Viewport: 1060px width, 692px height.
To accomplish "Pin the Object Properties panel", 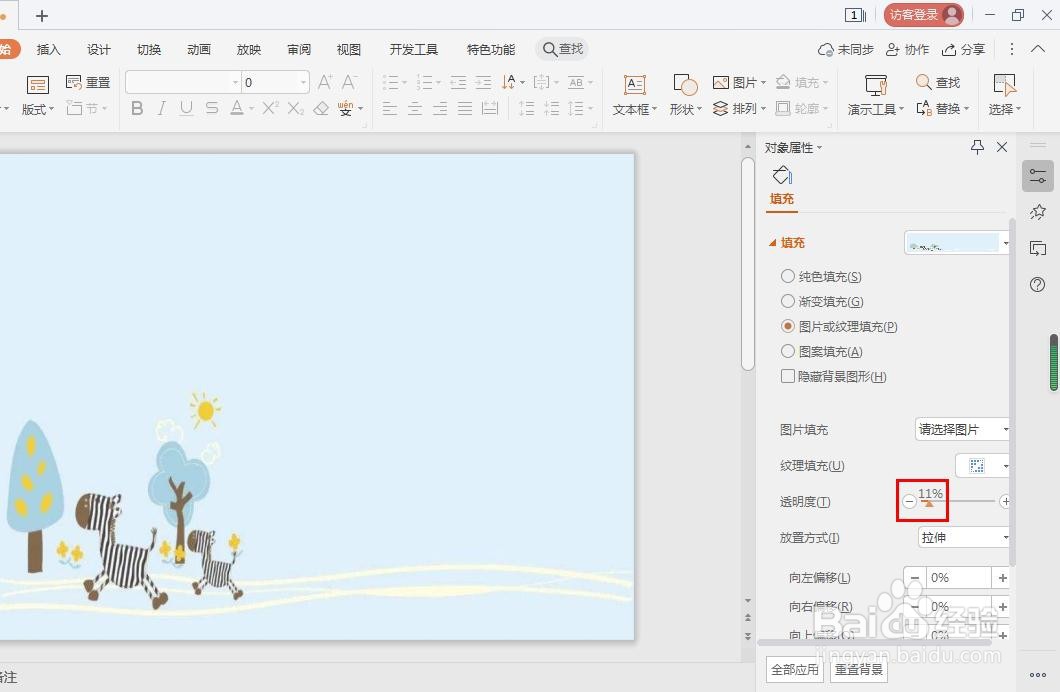I will tap(977, 147).
